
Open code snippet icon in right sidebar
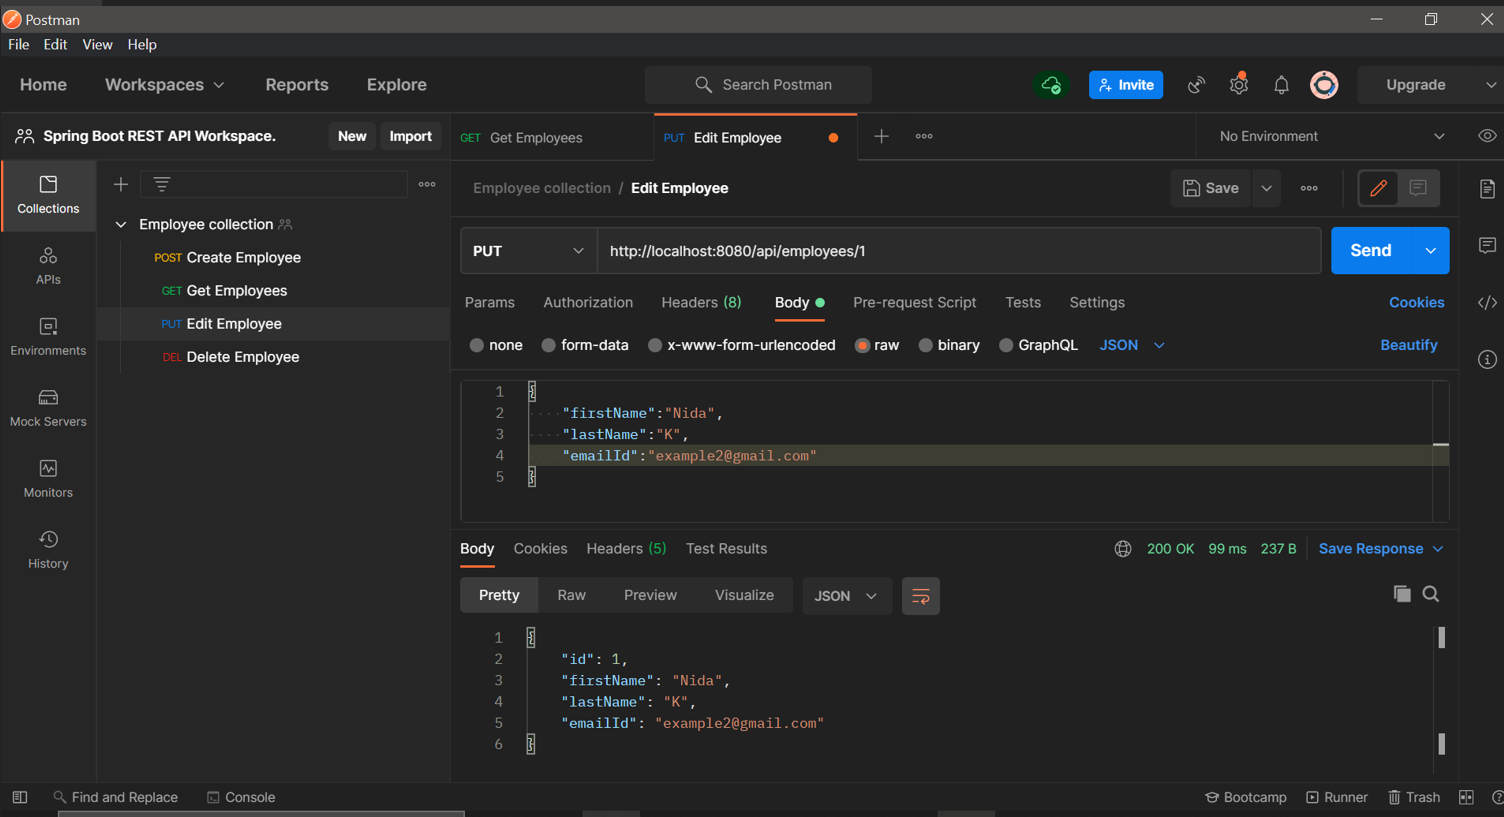(x=1487, y=303)
